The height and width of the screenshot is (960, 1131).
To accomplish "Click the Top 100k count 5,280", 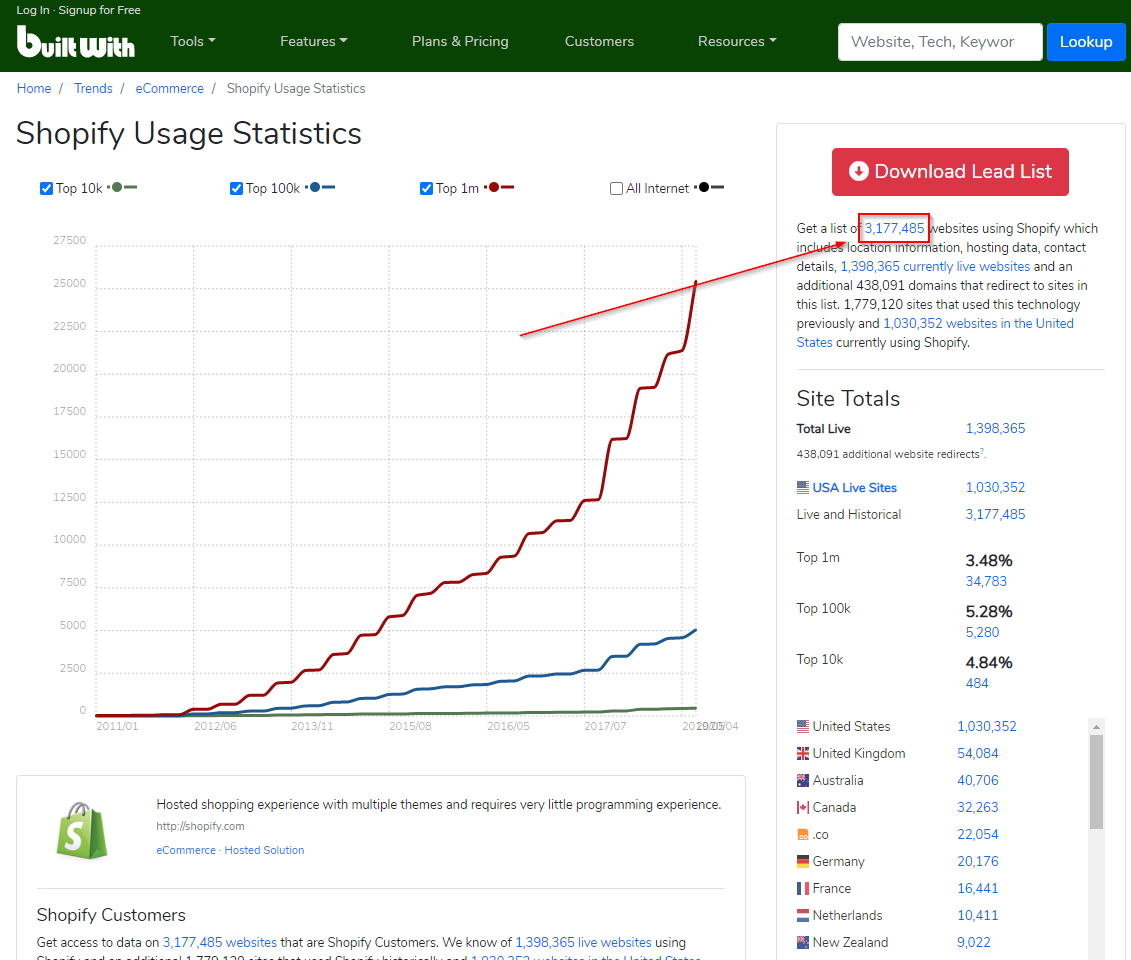I will pos(982,633).
